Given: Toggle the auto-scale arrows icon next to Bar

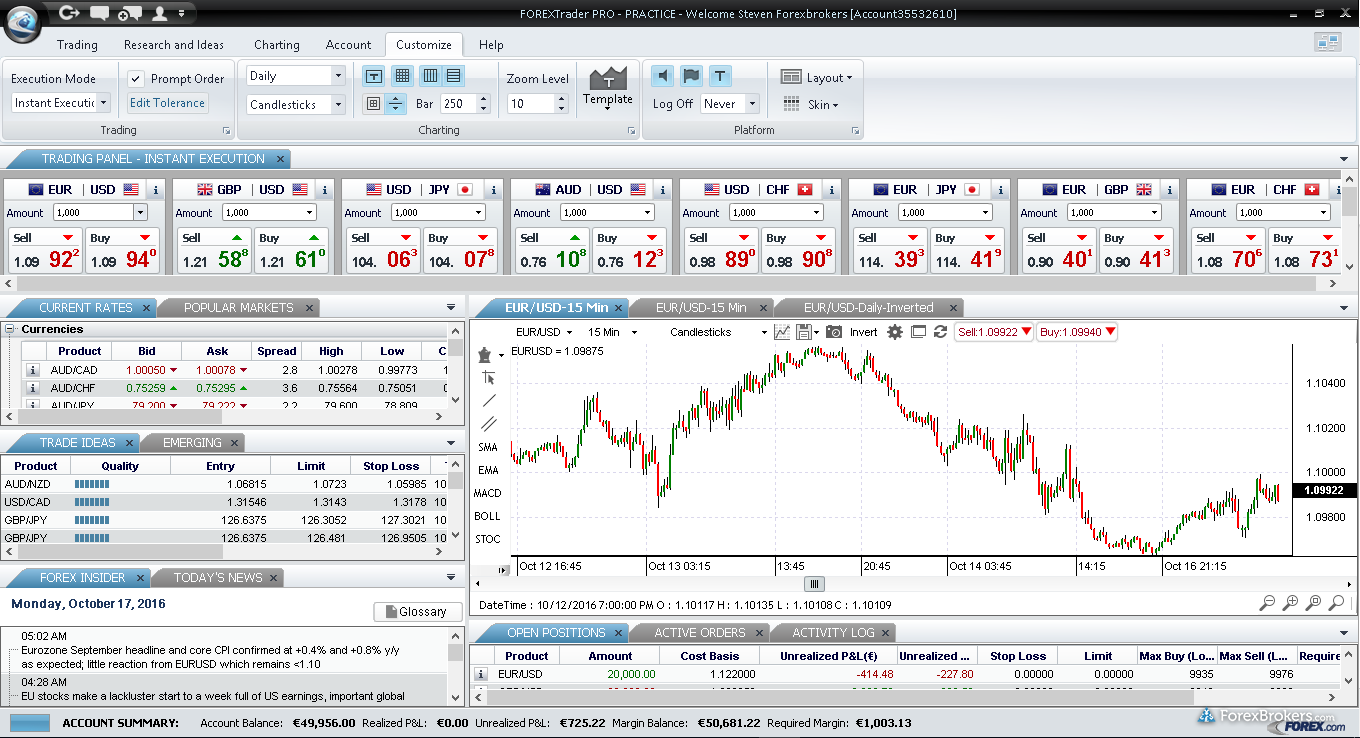Looking at the screenshot, I should 396,103.
